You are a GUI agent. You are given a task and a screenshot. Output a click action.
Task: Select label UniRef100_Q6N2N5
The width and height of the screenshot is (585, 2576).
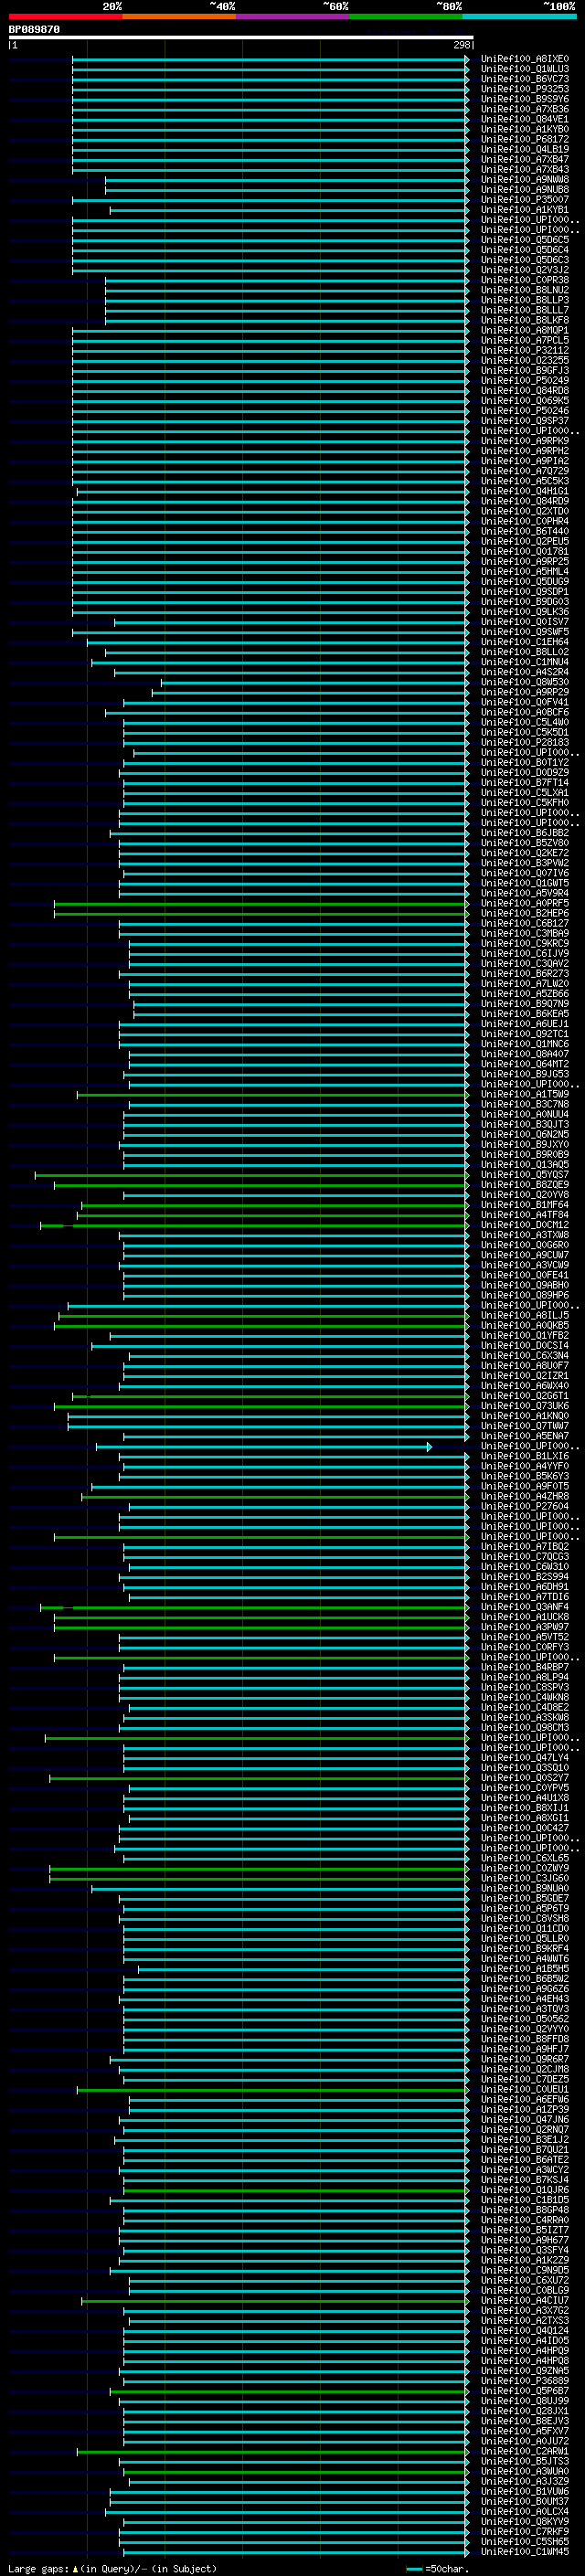point(525,1134)
